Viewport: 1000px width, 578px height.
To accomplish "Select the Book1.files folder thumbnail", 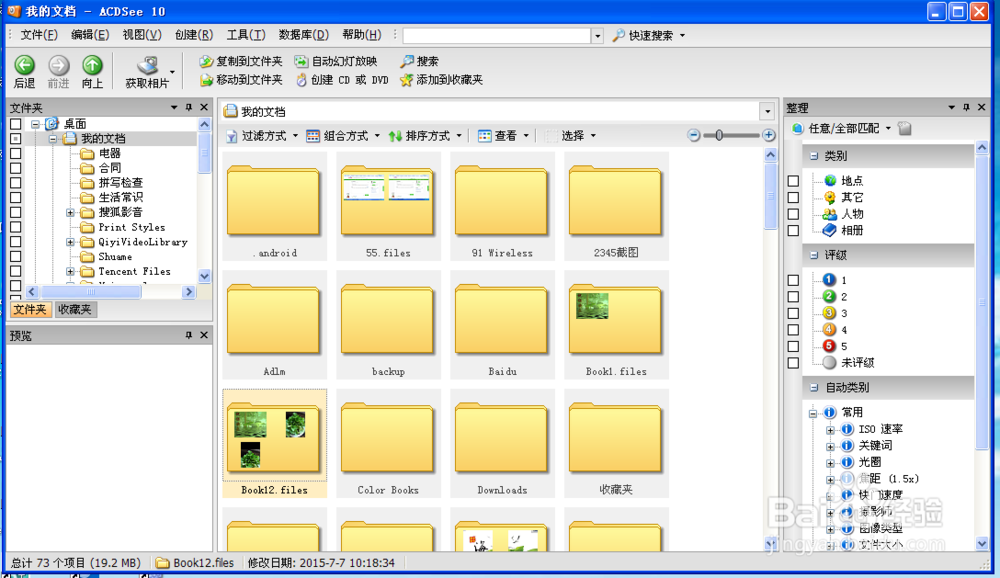I will tap(616, 325).
